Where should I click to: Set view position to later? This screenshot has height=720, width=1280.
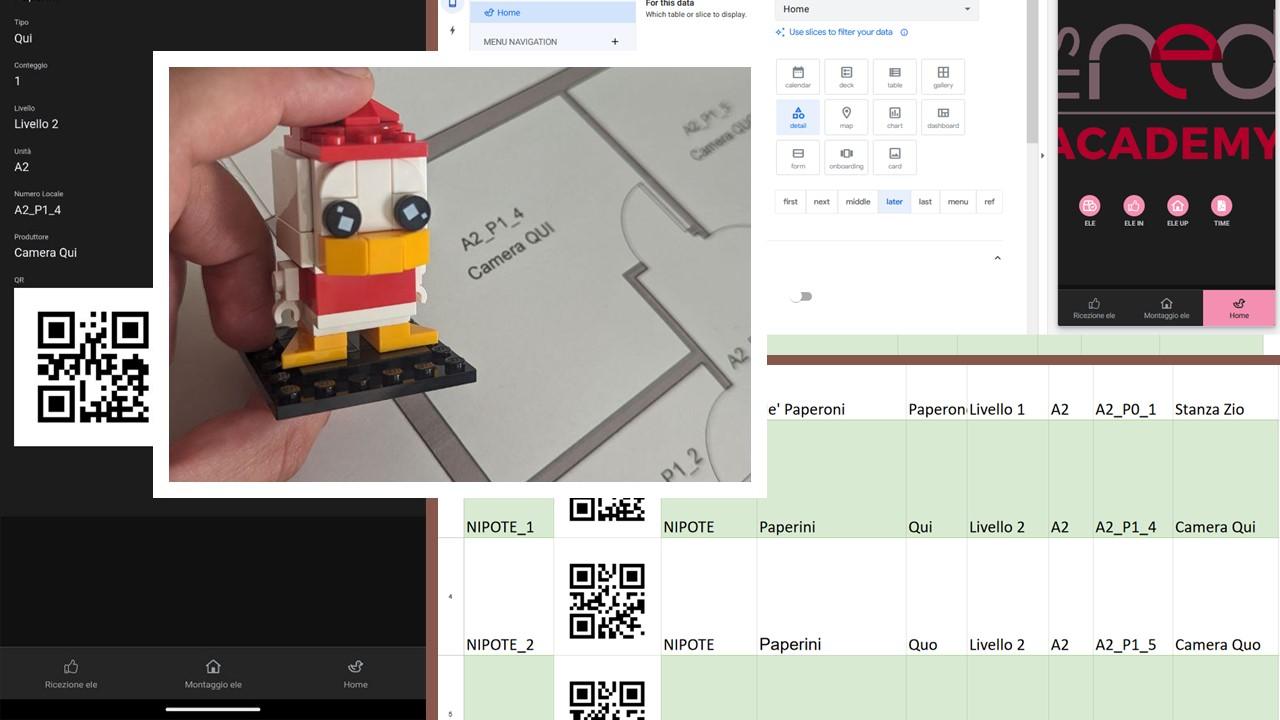coord(894,202)
